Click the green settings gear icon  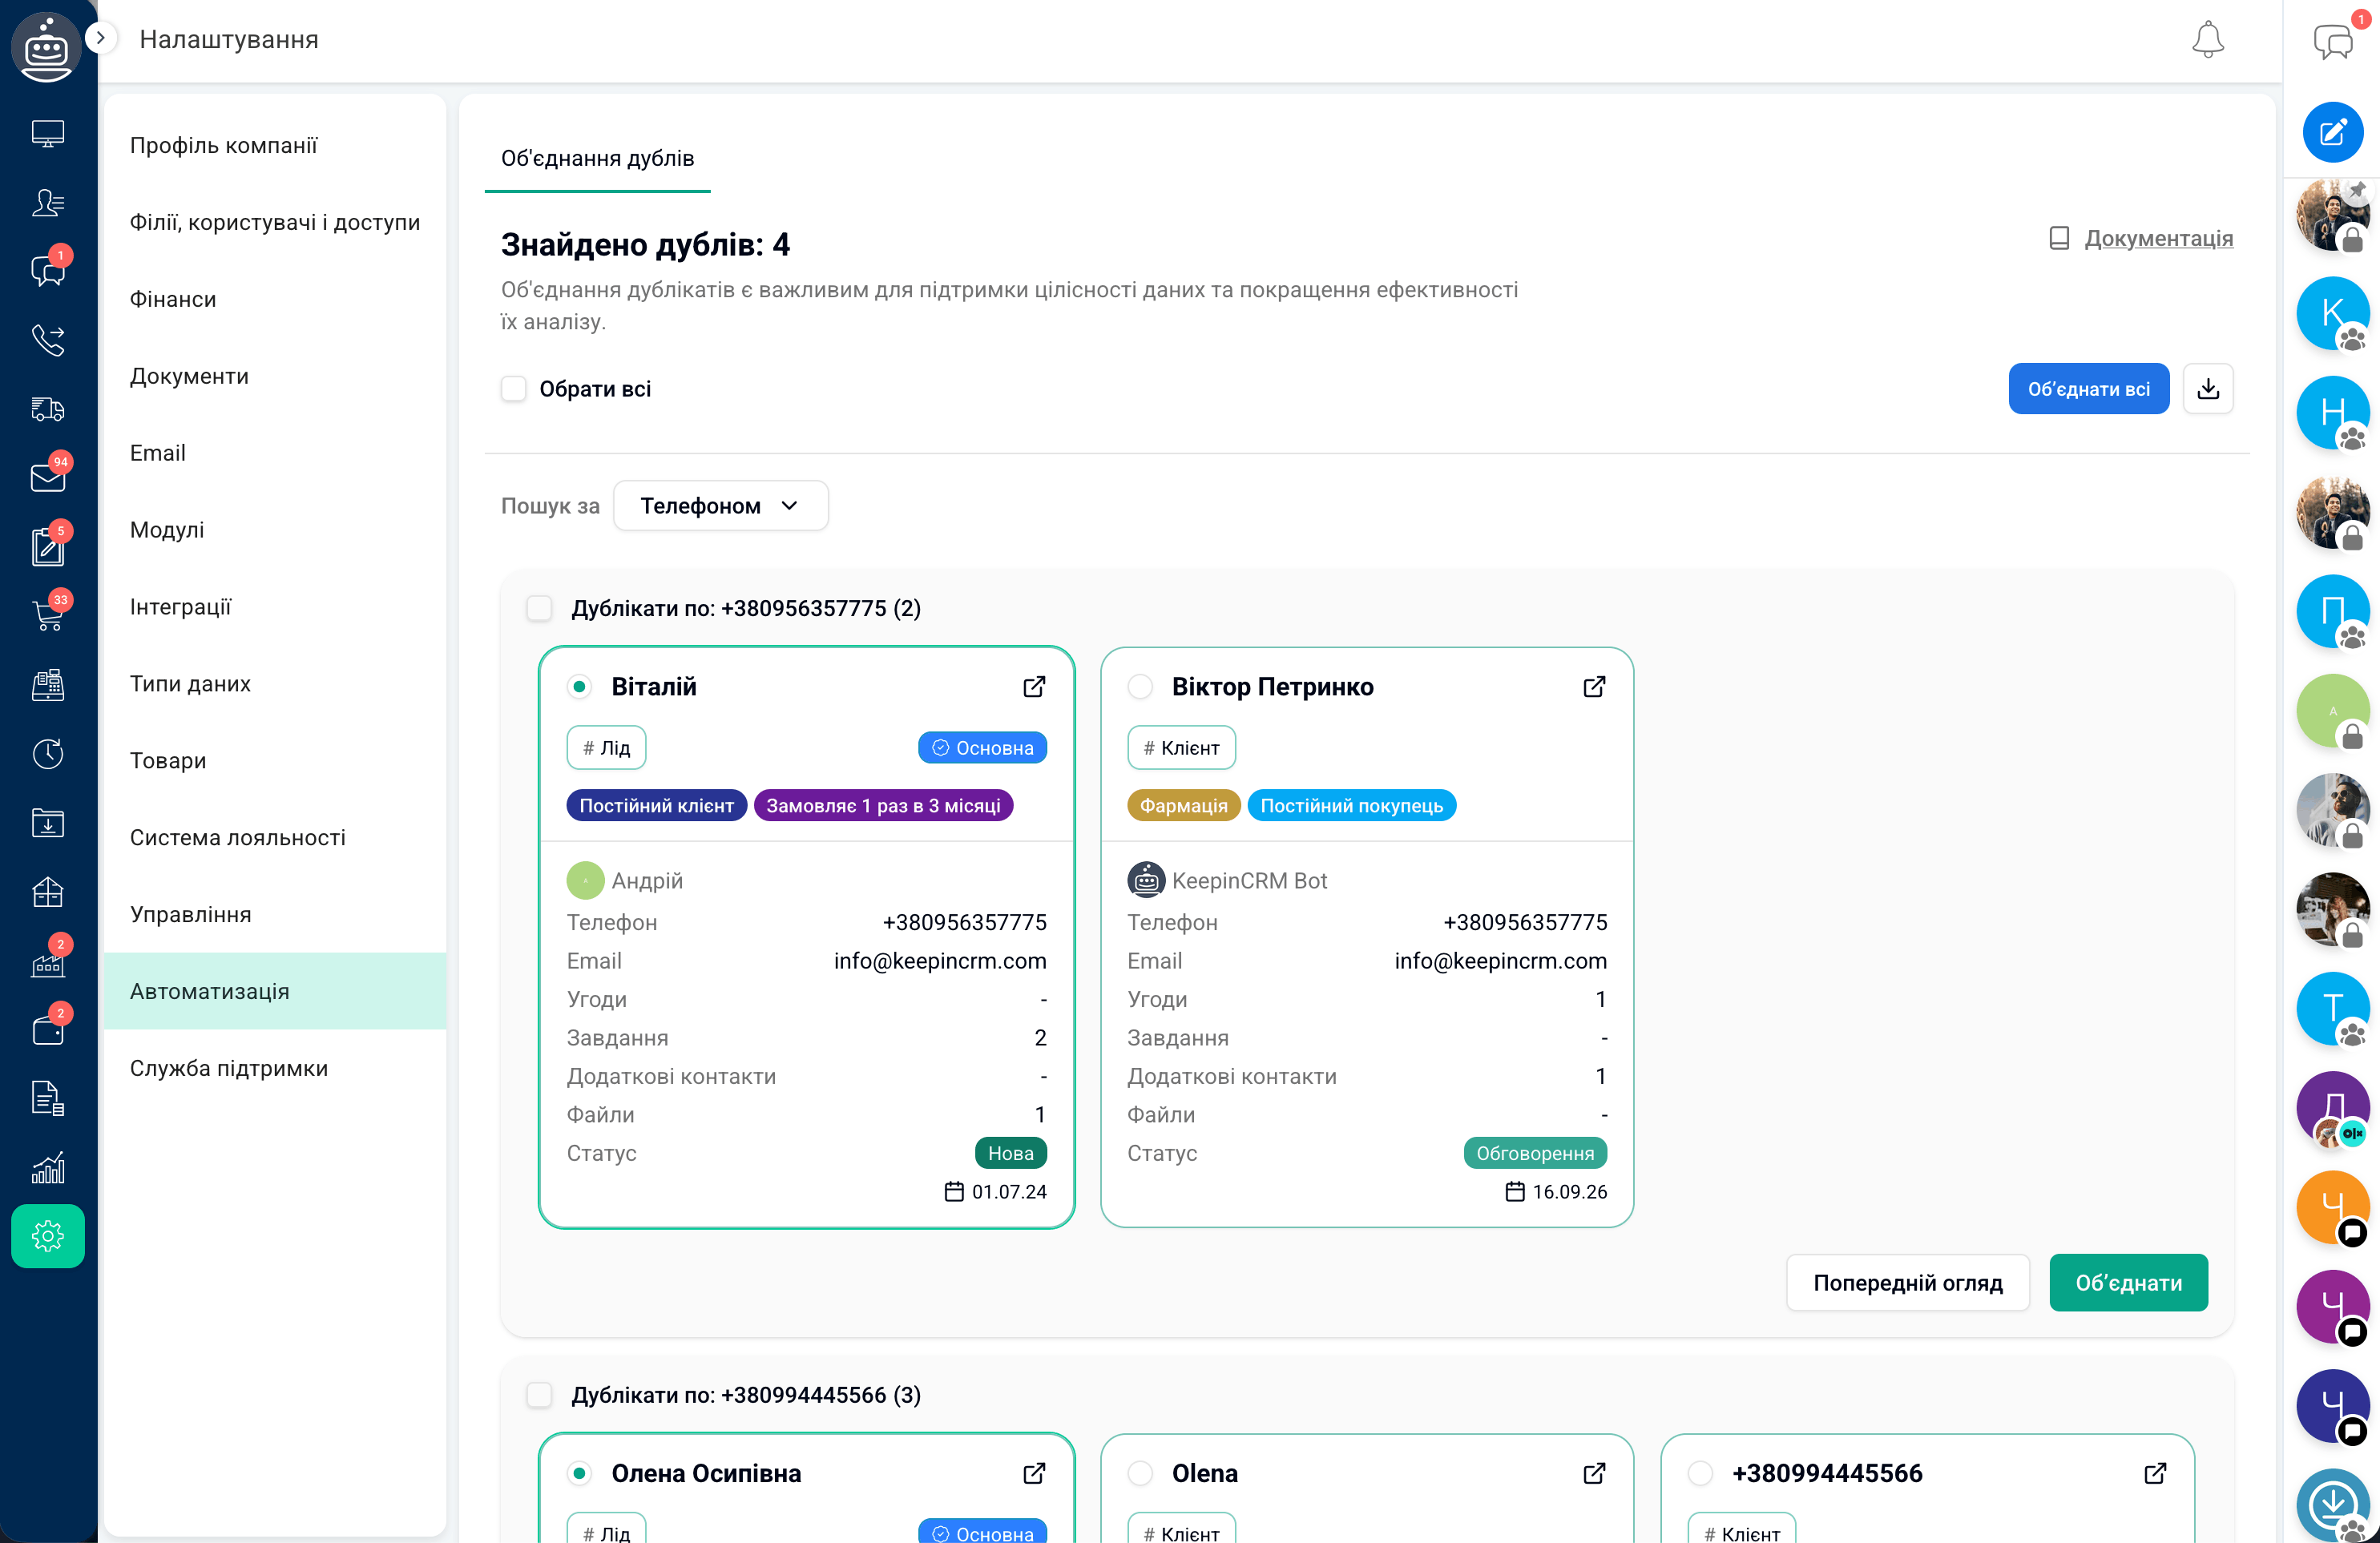[48, 1236]
